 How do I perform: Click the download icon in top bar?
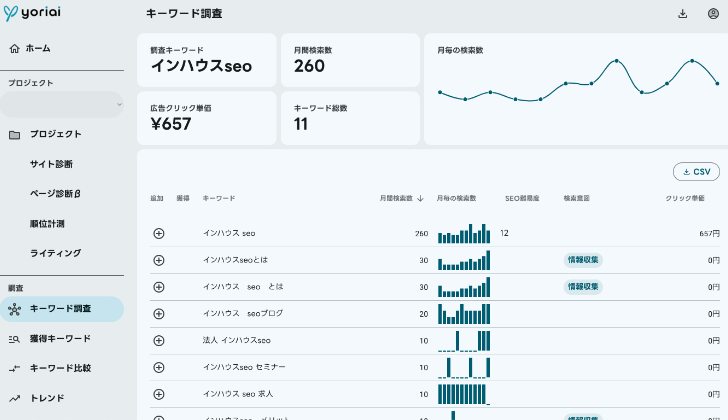click(x=683, y=14)
